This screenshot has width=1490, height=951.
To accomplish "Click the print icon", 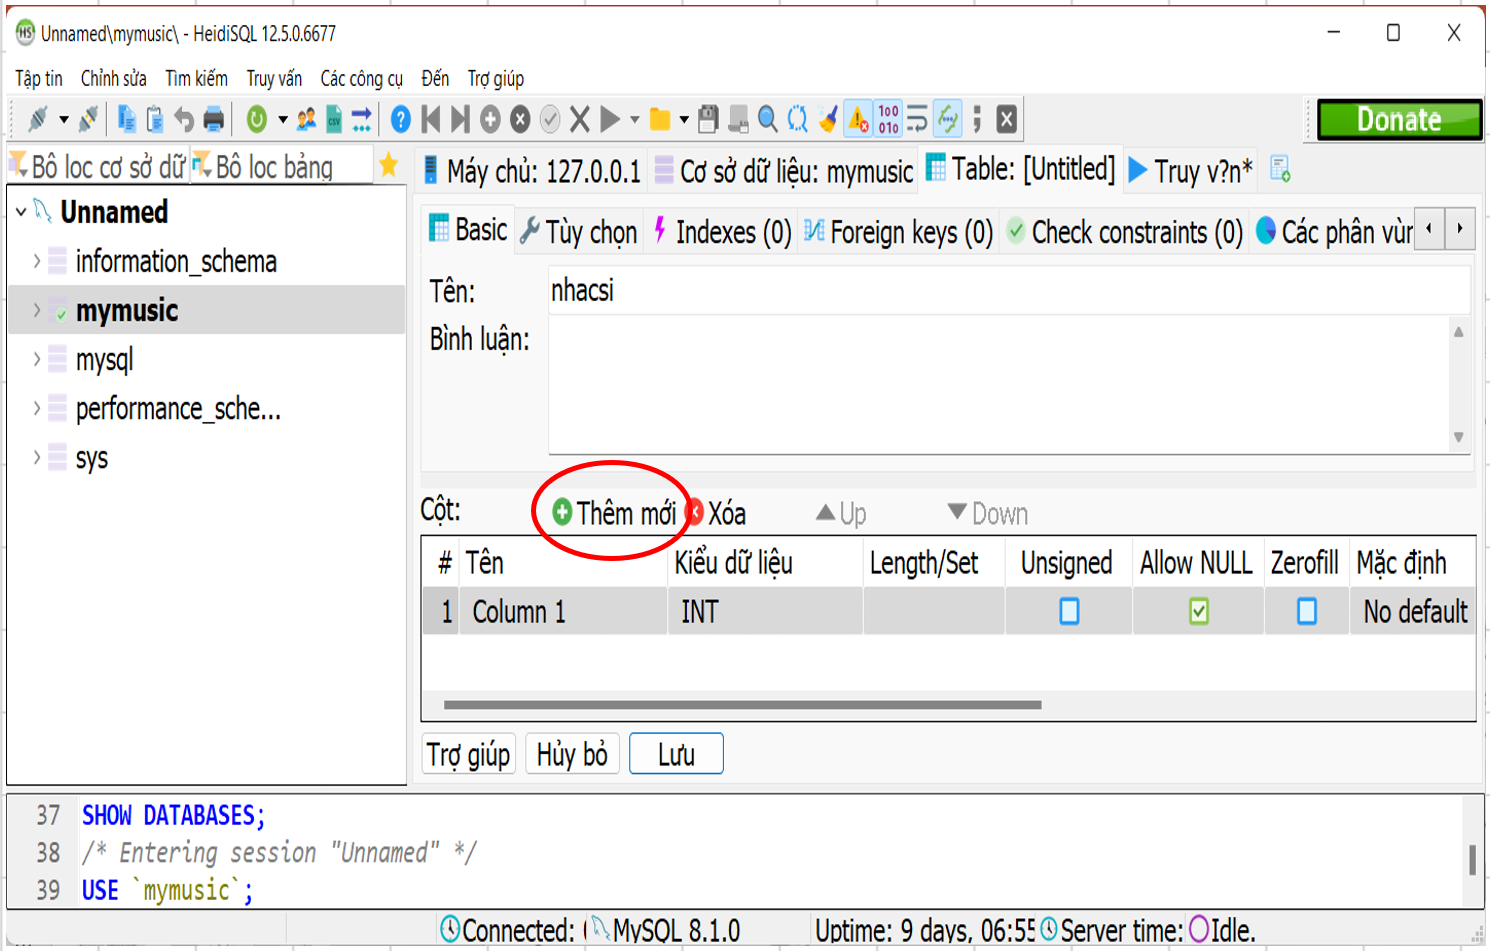I will [x=214, y=120].
